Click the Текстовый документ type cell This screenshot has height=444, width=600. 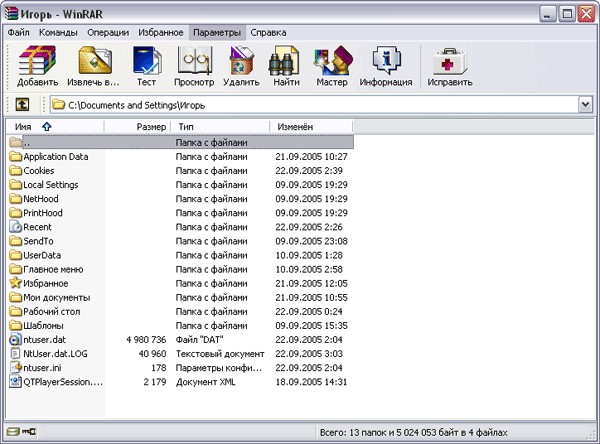(220, 354)
